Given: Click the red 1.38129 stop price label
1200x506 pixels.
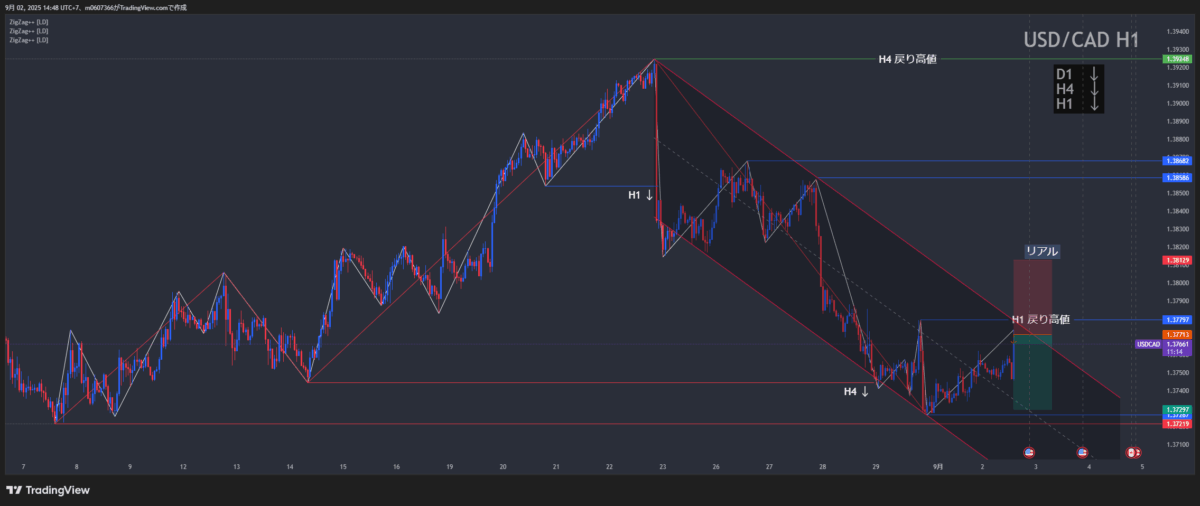Looking at the screenshot, I should click(1175, 260).
